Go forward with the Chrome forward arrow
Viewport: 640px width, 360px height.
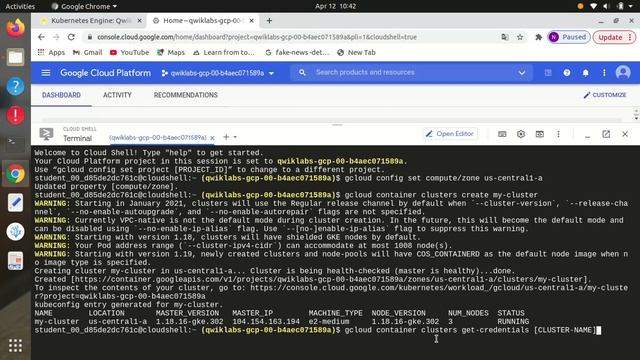click(x=56, y=37)
